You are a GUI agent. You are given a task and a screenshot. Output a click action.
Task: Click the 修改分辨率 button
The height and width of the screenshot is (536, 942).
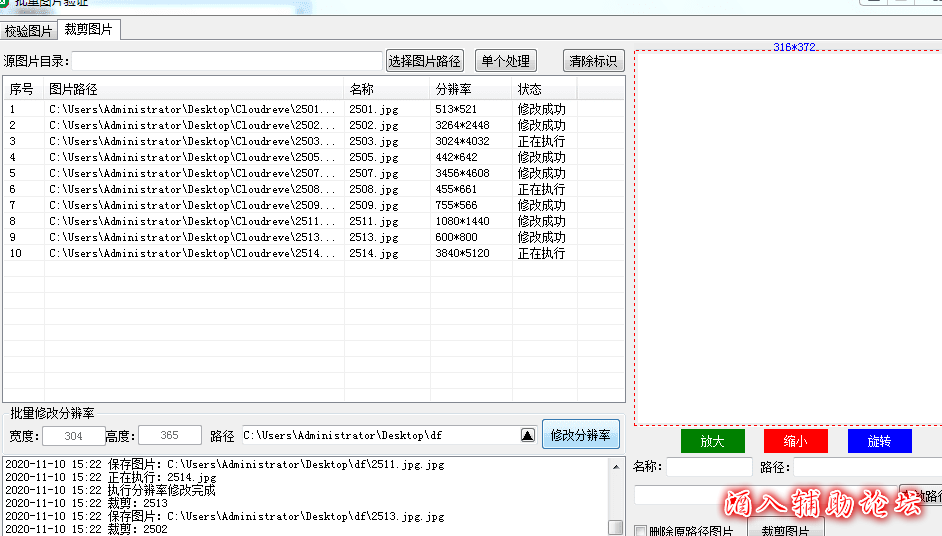pos(580,435)
